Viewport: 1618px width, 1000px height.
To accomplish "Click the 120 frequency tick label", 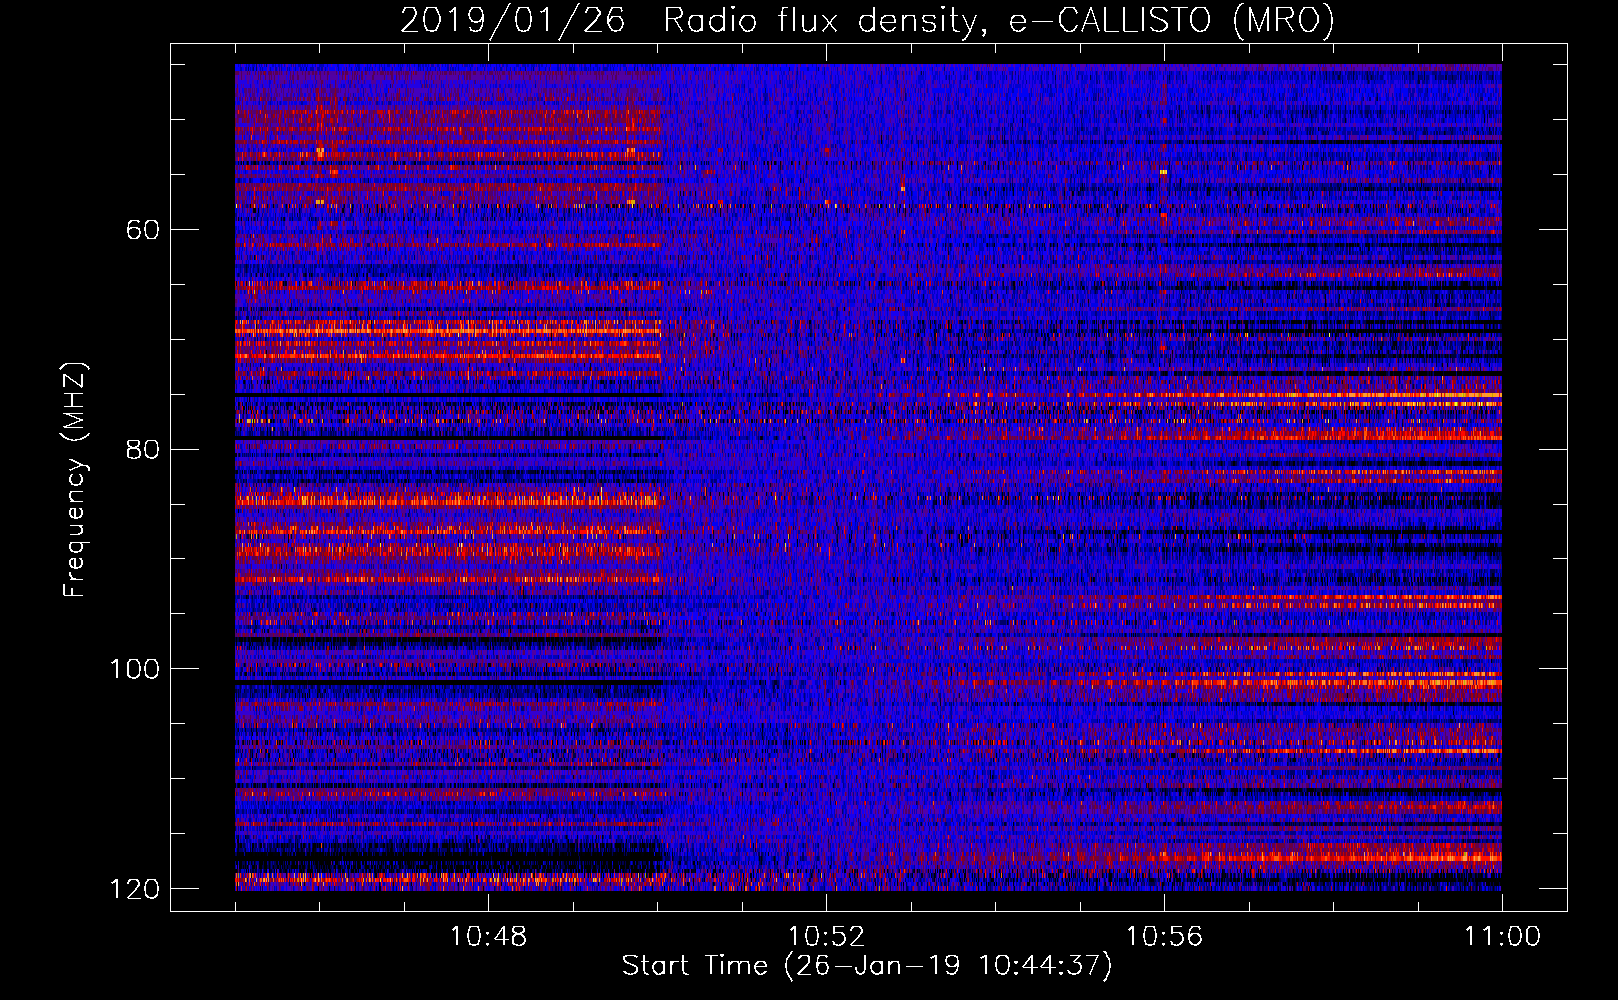I will tap(135, 889).
